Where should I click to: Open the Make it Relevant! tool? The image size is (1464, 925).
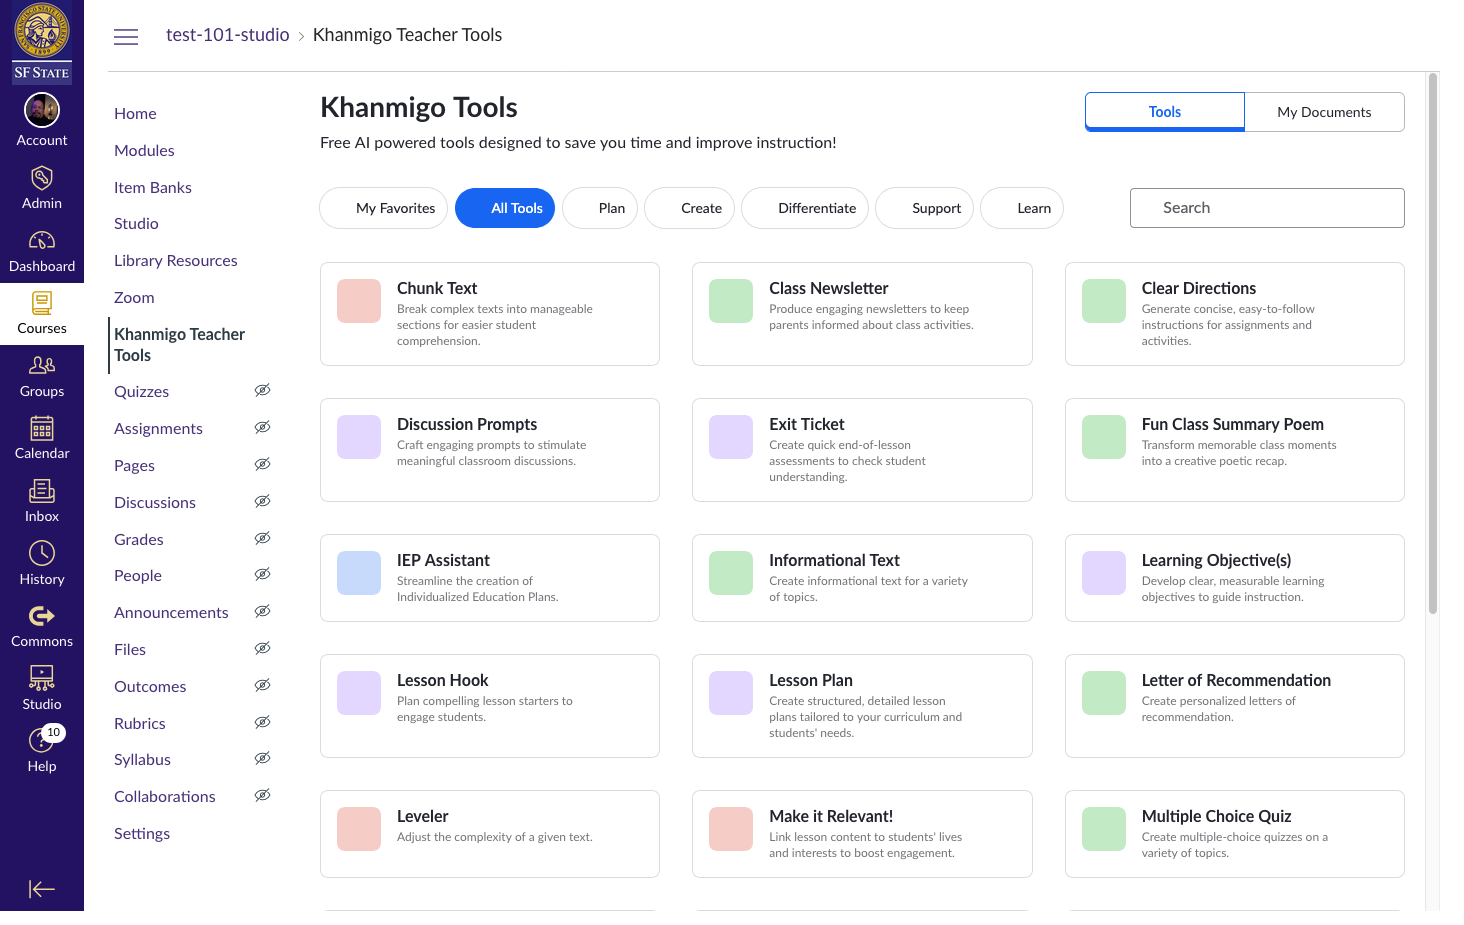pyautogui.click(x=862, y=834)
